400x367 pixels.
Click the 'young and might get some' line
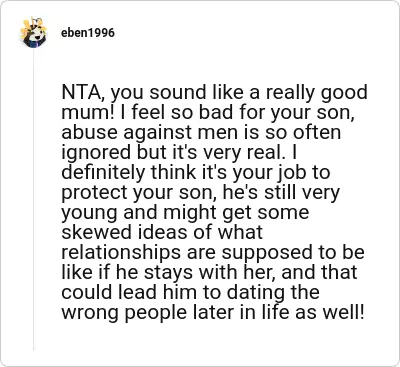click(185, 213)
